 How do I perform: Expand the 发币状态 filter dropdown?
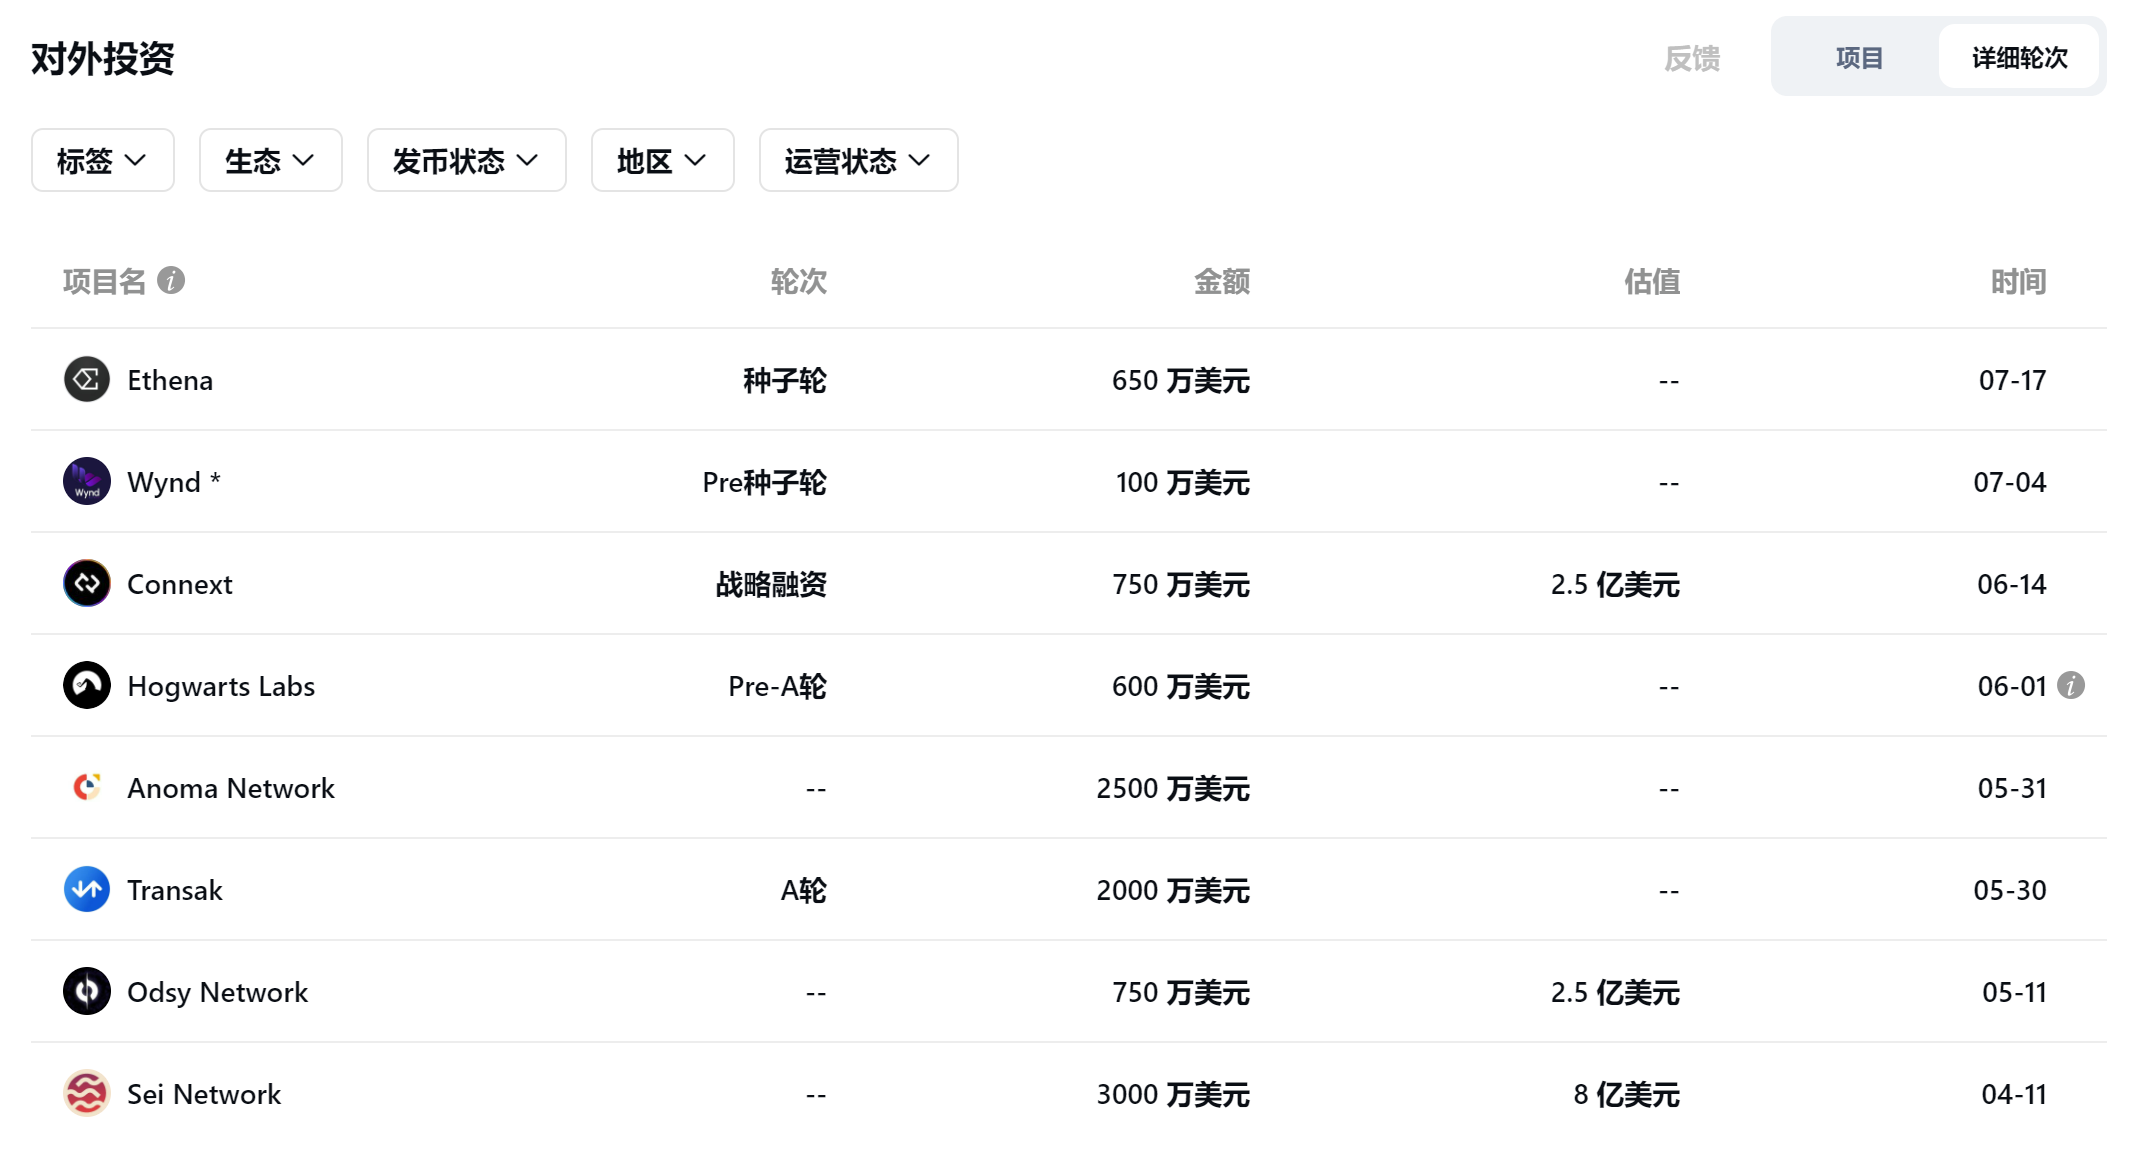[467, 160]
